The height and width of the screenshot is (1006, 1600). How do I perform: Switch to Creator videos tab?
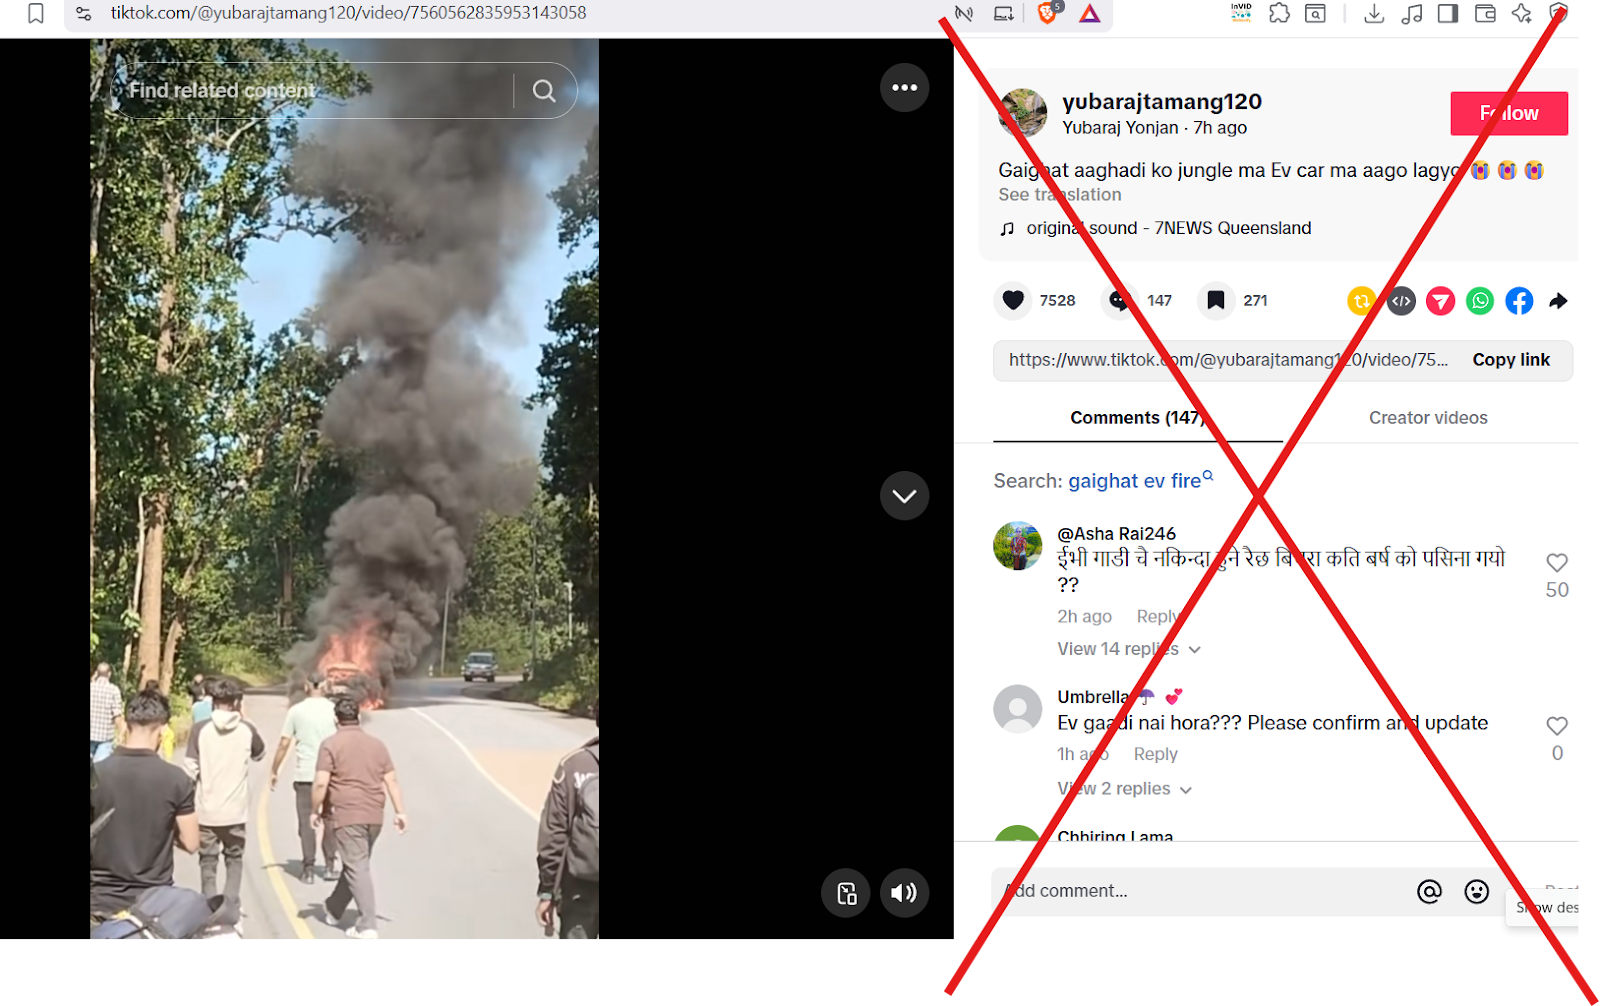(1427, 418)
